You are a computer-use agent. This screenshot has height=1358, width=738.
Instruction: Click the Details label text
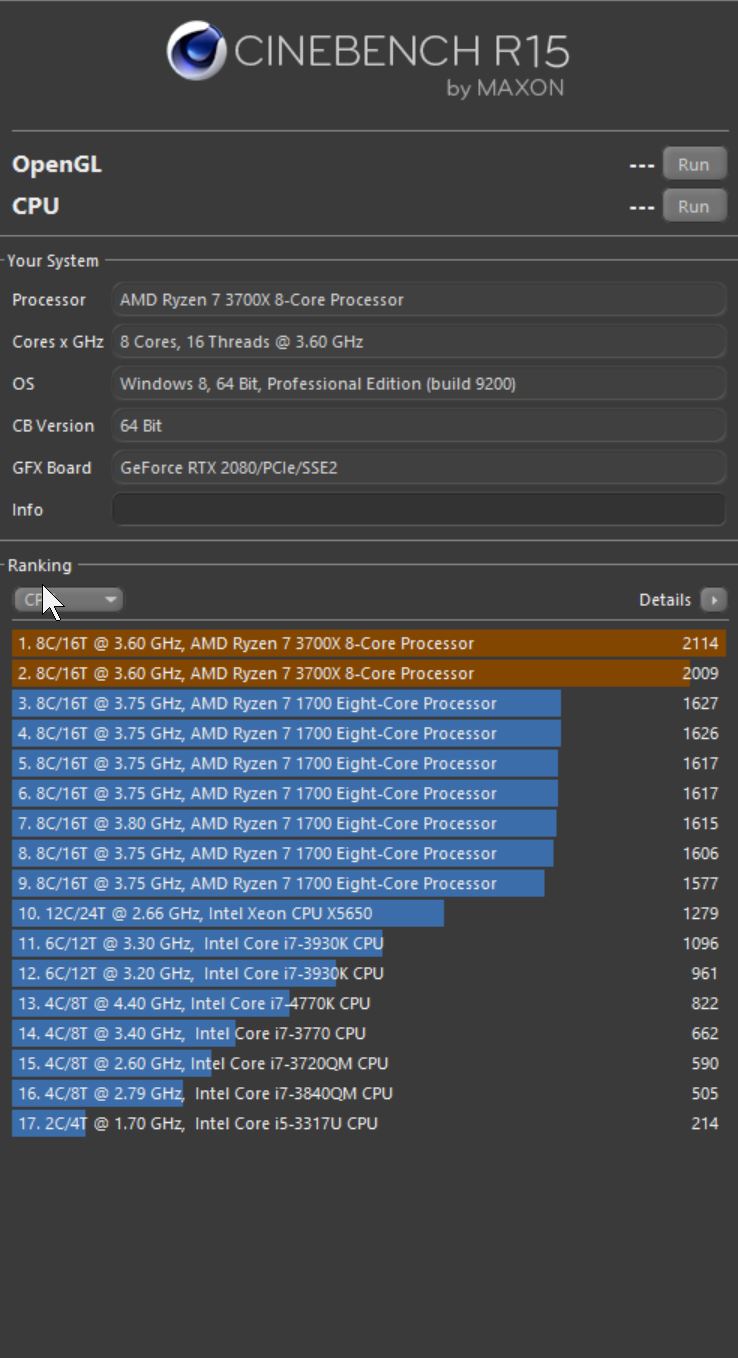click(665, 600)
